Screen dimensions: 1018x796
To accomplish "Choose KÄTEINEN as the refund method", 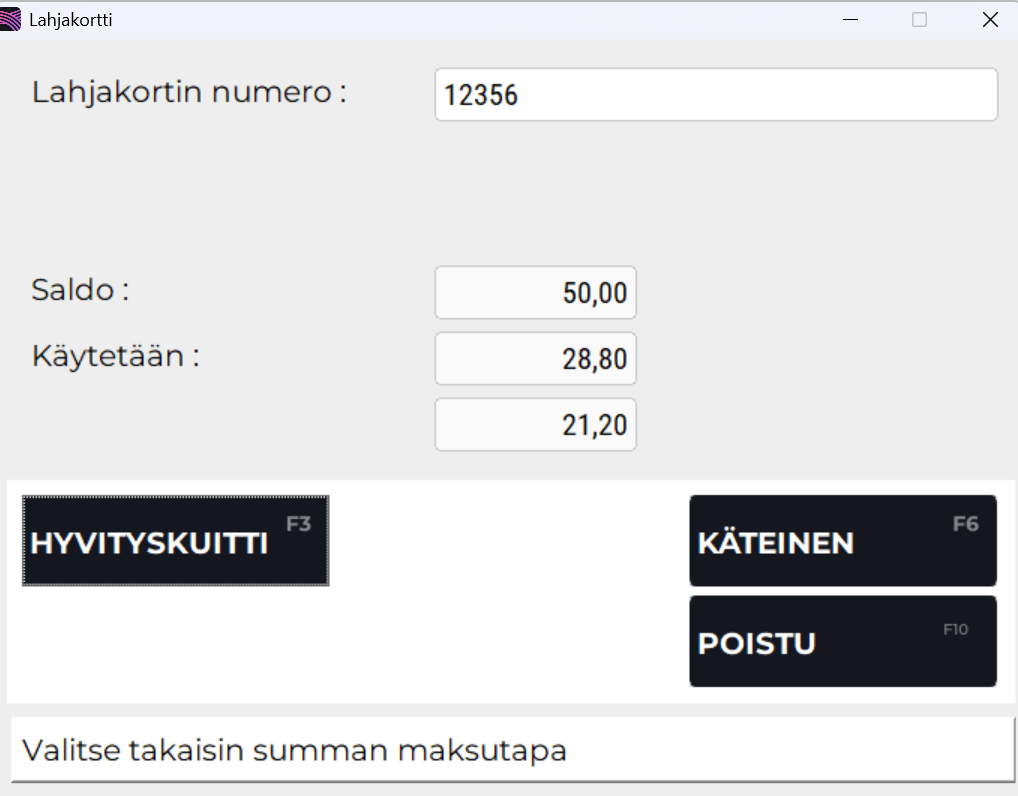I will [x=842, y=541].
